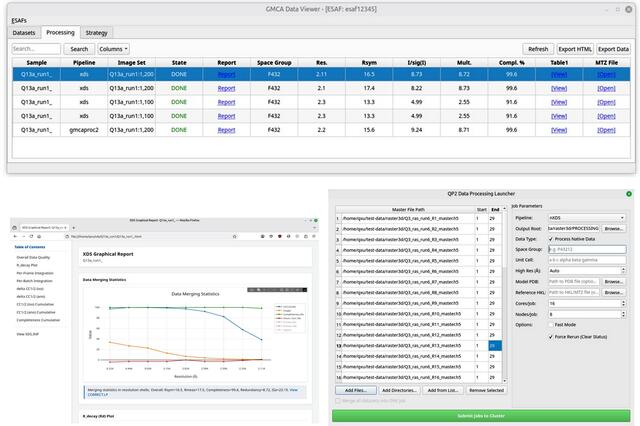Focus the Search text field in Data Viewer

(x=36, y=49)
